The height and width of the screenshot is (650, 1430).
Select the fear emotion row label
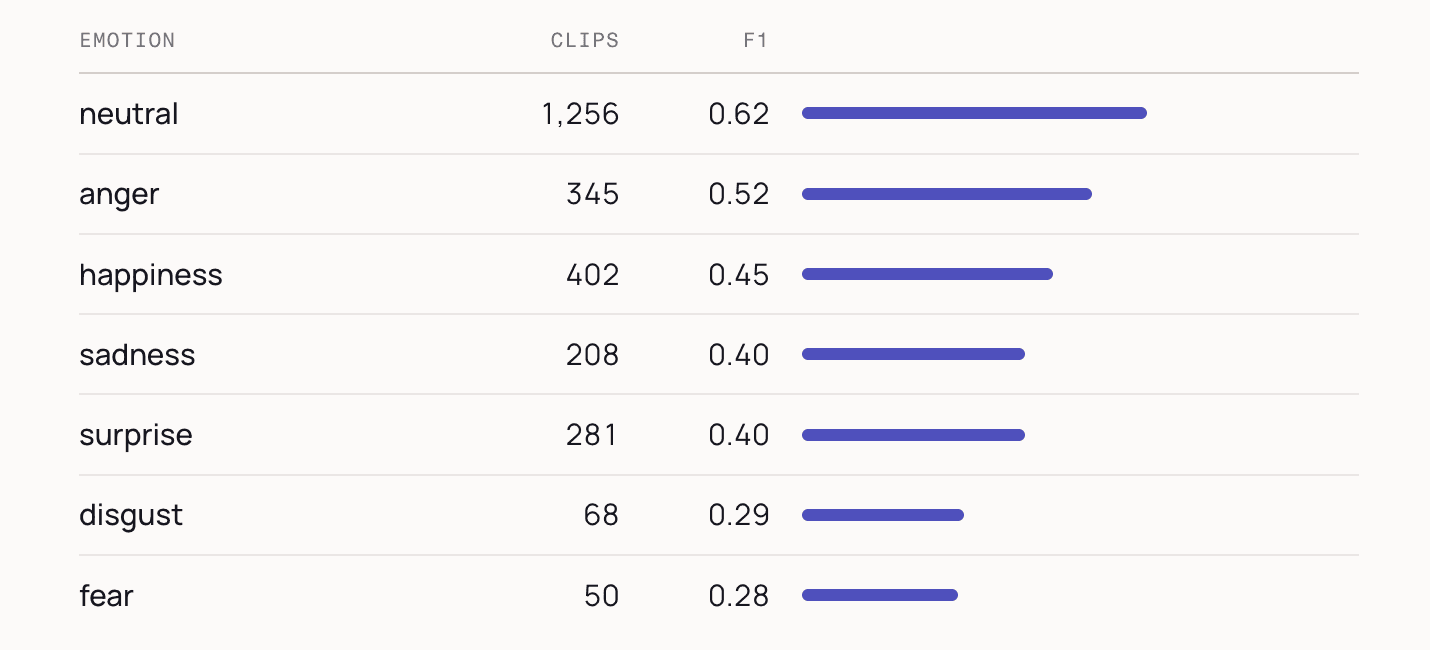click(106, 595)
